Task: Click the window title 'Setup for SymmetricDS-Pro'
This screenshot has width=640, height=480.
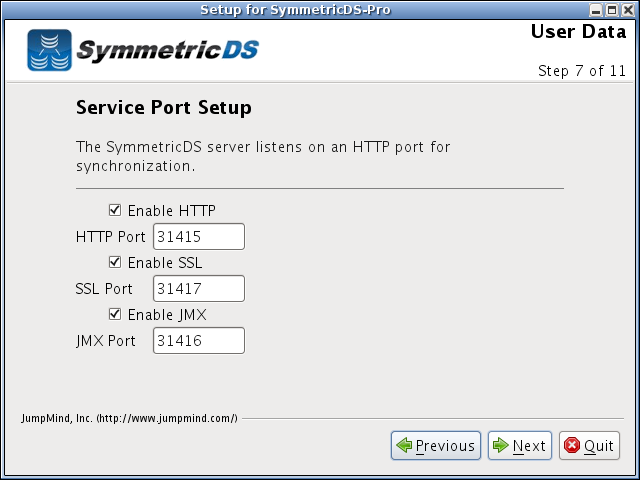Action: (296, 10)
